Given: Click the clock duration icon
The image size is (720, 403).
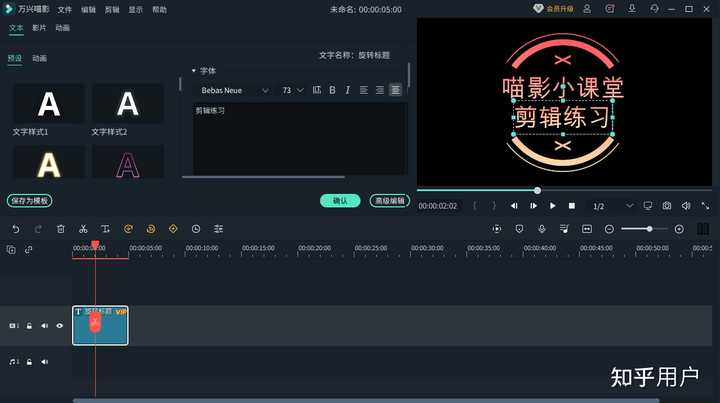Looking at the screenshot, I should point(196,229).
